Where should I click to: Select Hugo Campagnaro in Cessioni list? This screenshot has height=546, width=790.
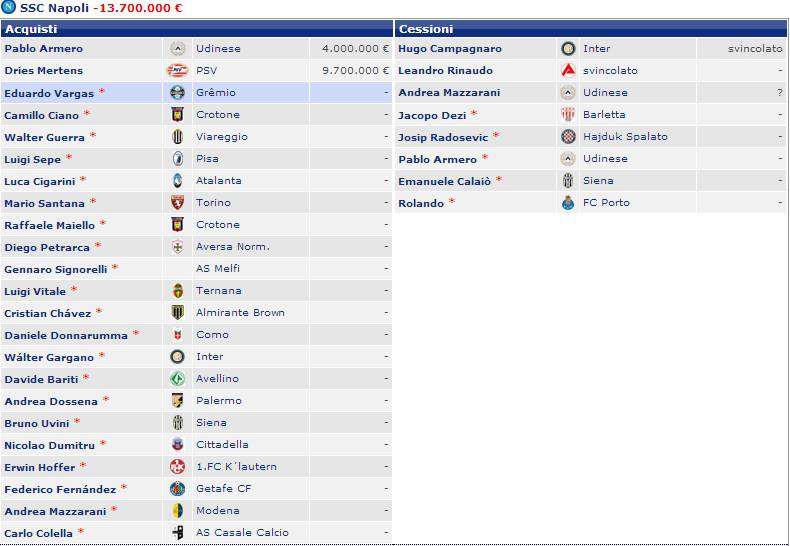click(x=450, y=49)
